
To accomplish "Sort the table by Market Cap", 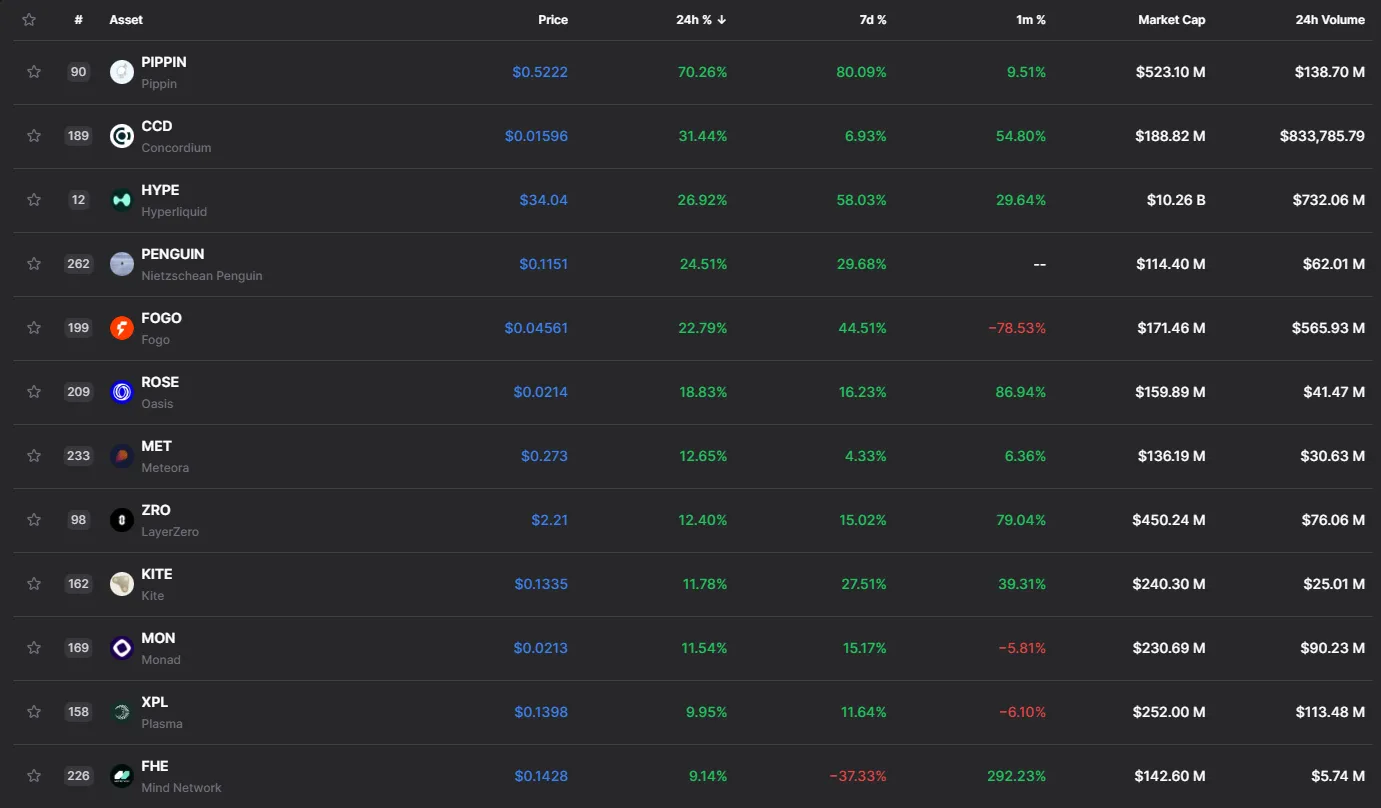I will 1171,19.
